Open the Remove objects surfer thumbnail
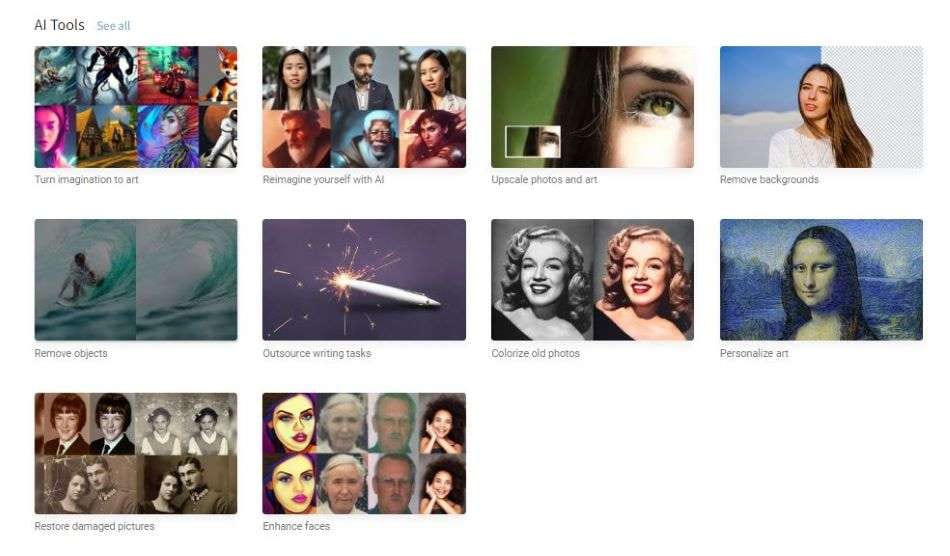Image resolution: width=950 pixels, height=556 pixels. 136,280
